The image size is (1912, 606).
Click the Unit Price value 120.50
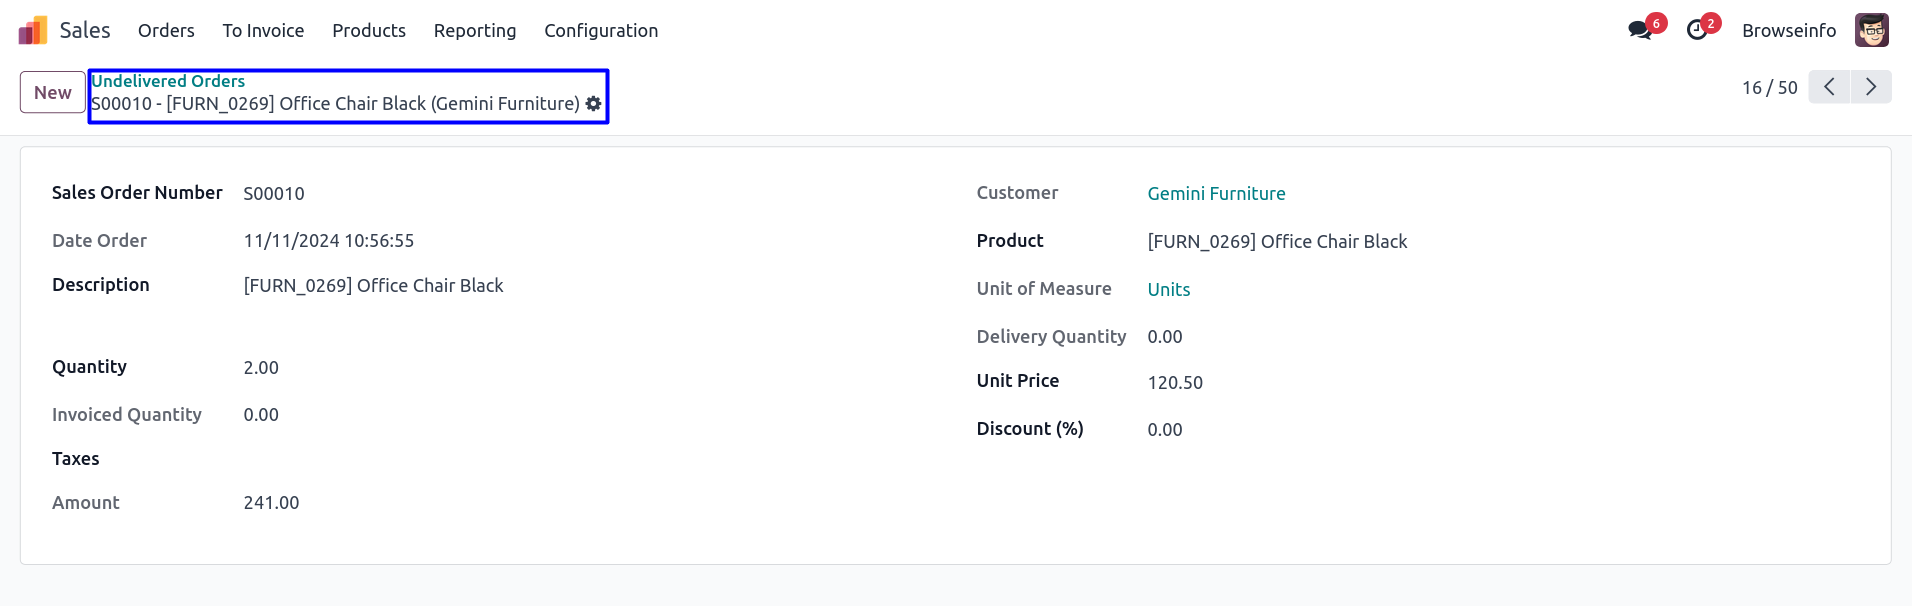(1175, 383)
